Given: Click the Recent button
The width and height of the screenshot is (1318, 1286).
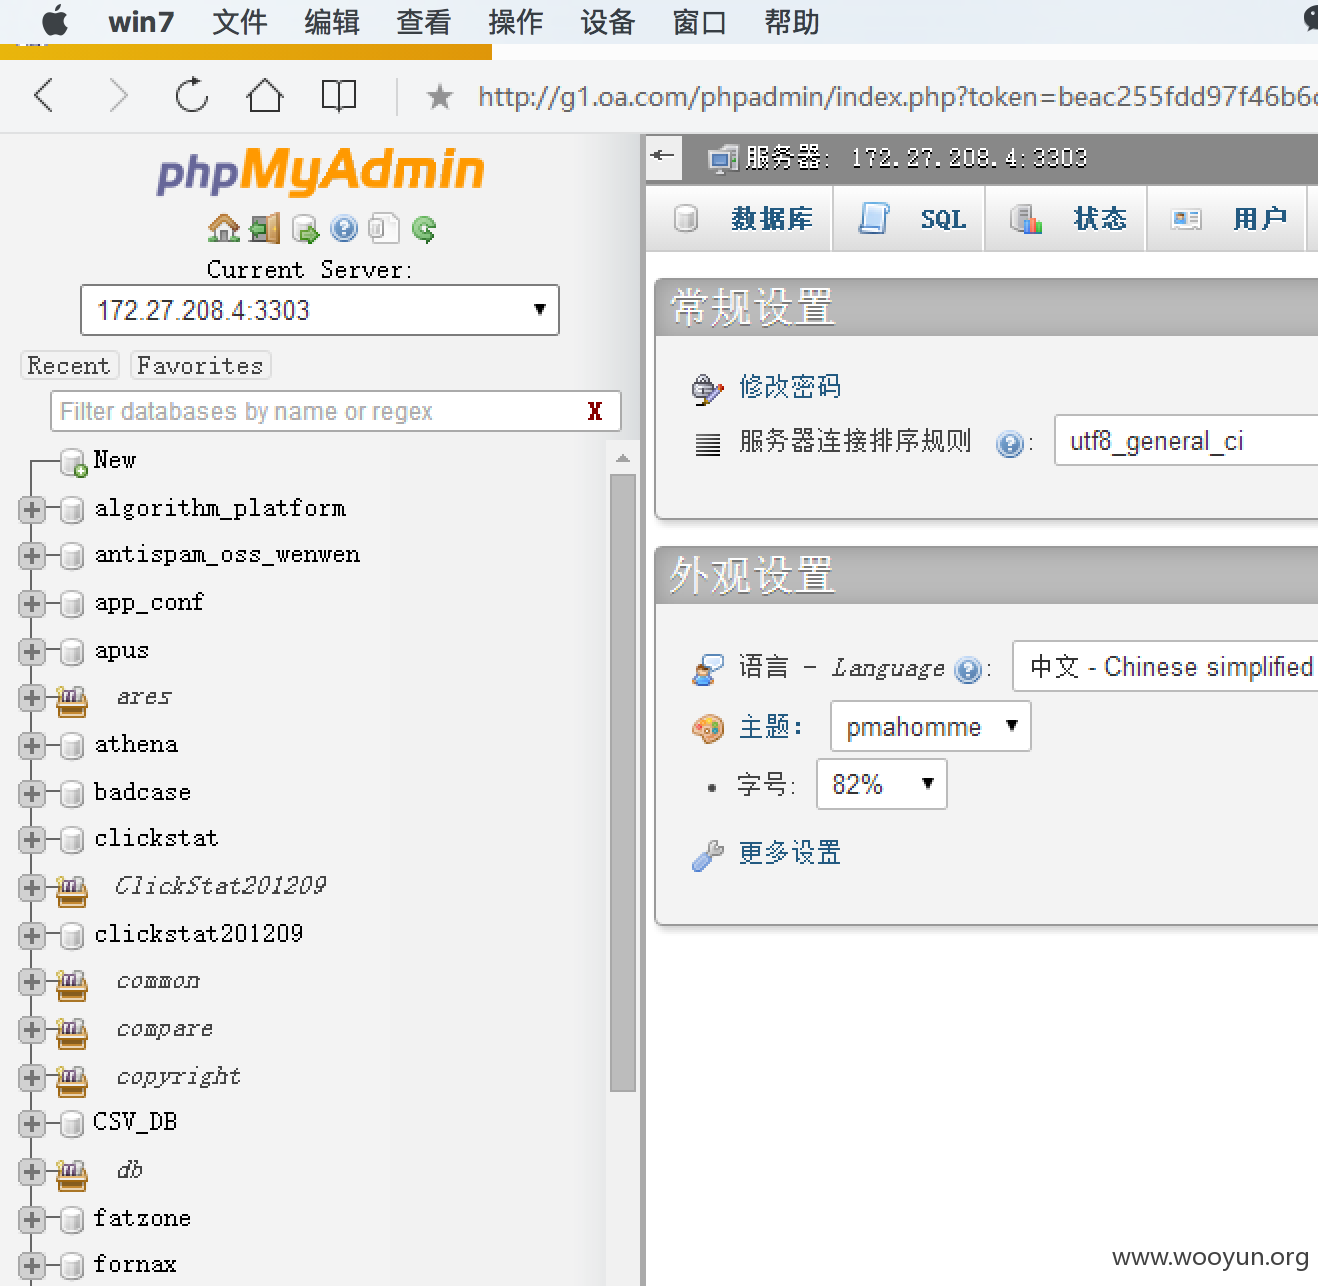Looking at the screenshot, I should [x=69, y=365].
